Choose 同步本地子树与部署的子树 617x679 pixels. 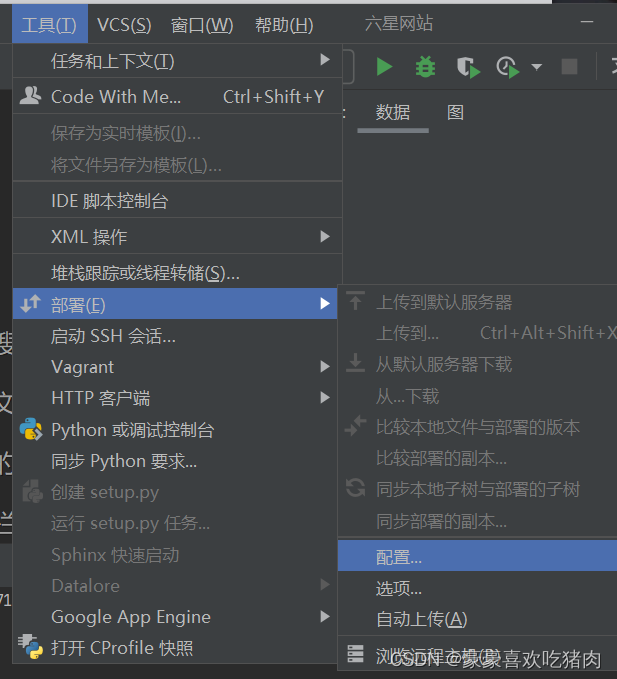coord(478,489)
